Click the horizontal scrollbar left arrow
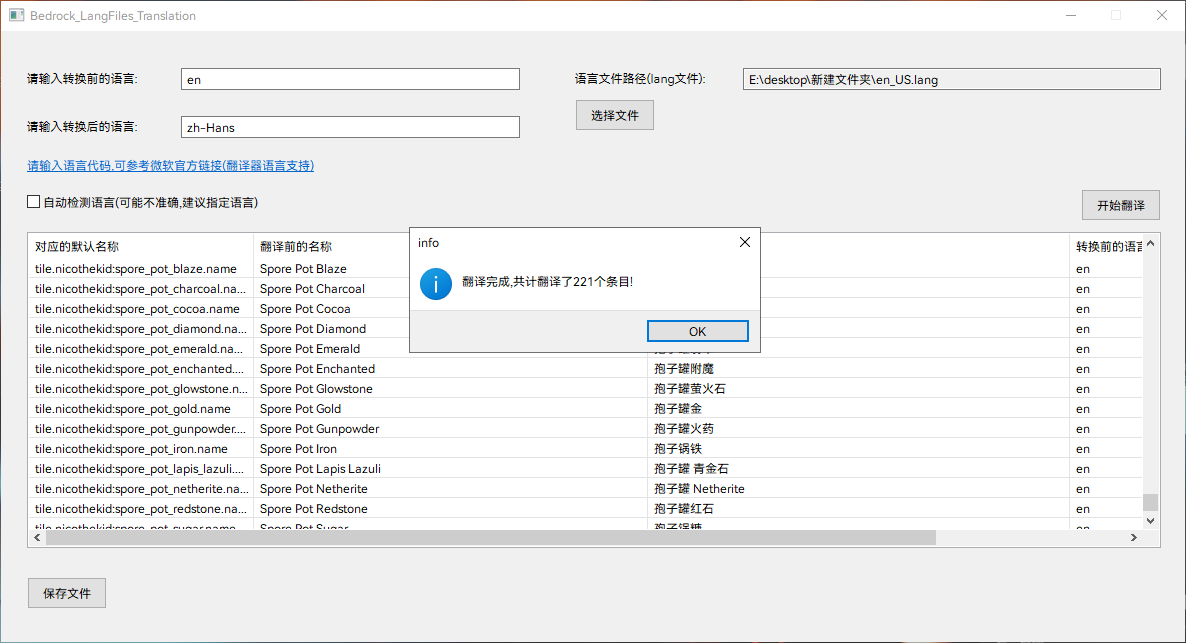This screenshot has width=1186, height=643. click(37, 538)
